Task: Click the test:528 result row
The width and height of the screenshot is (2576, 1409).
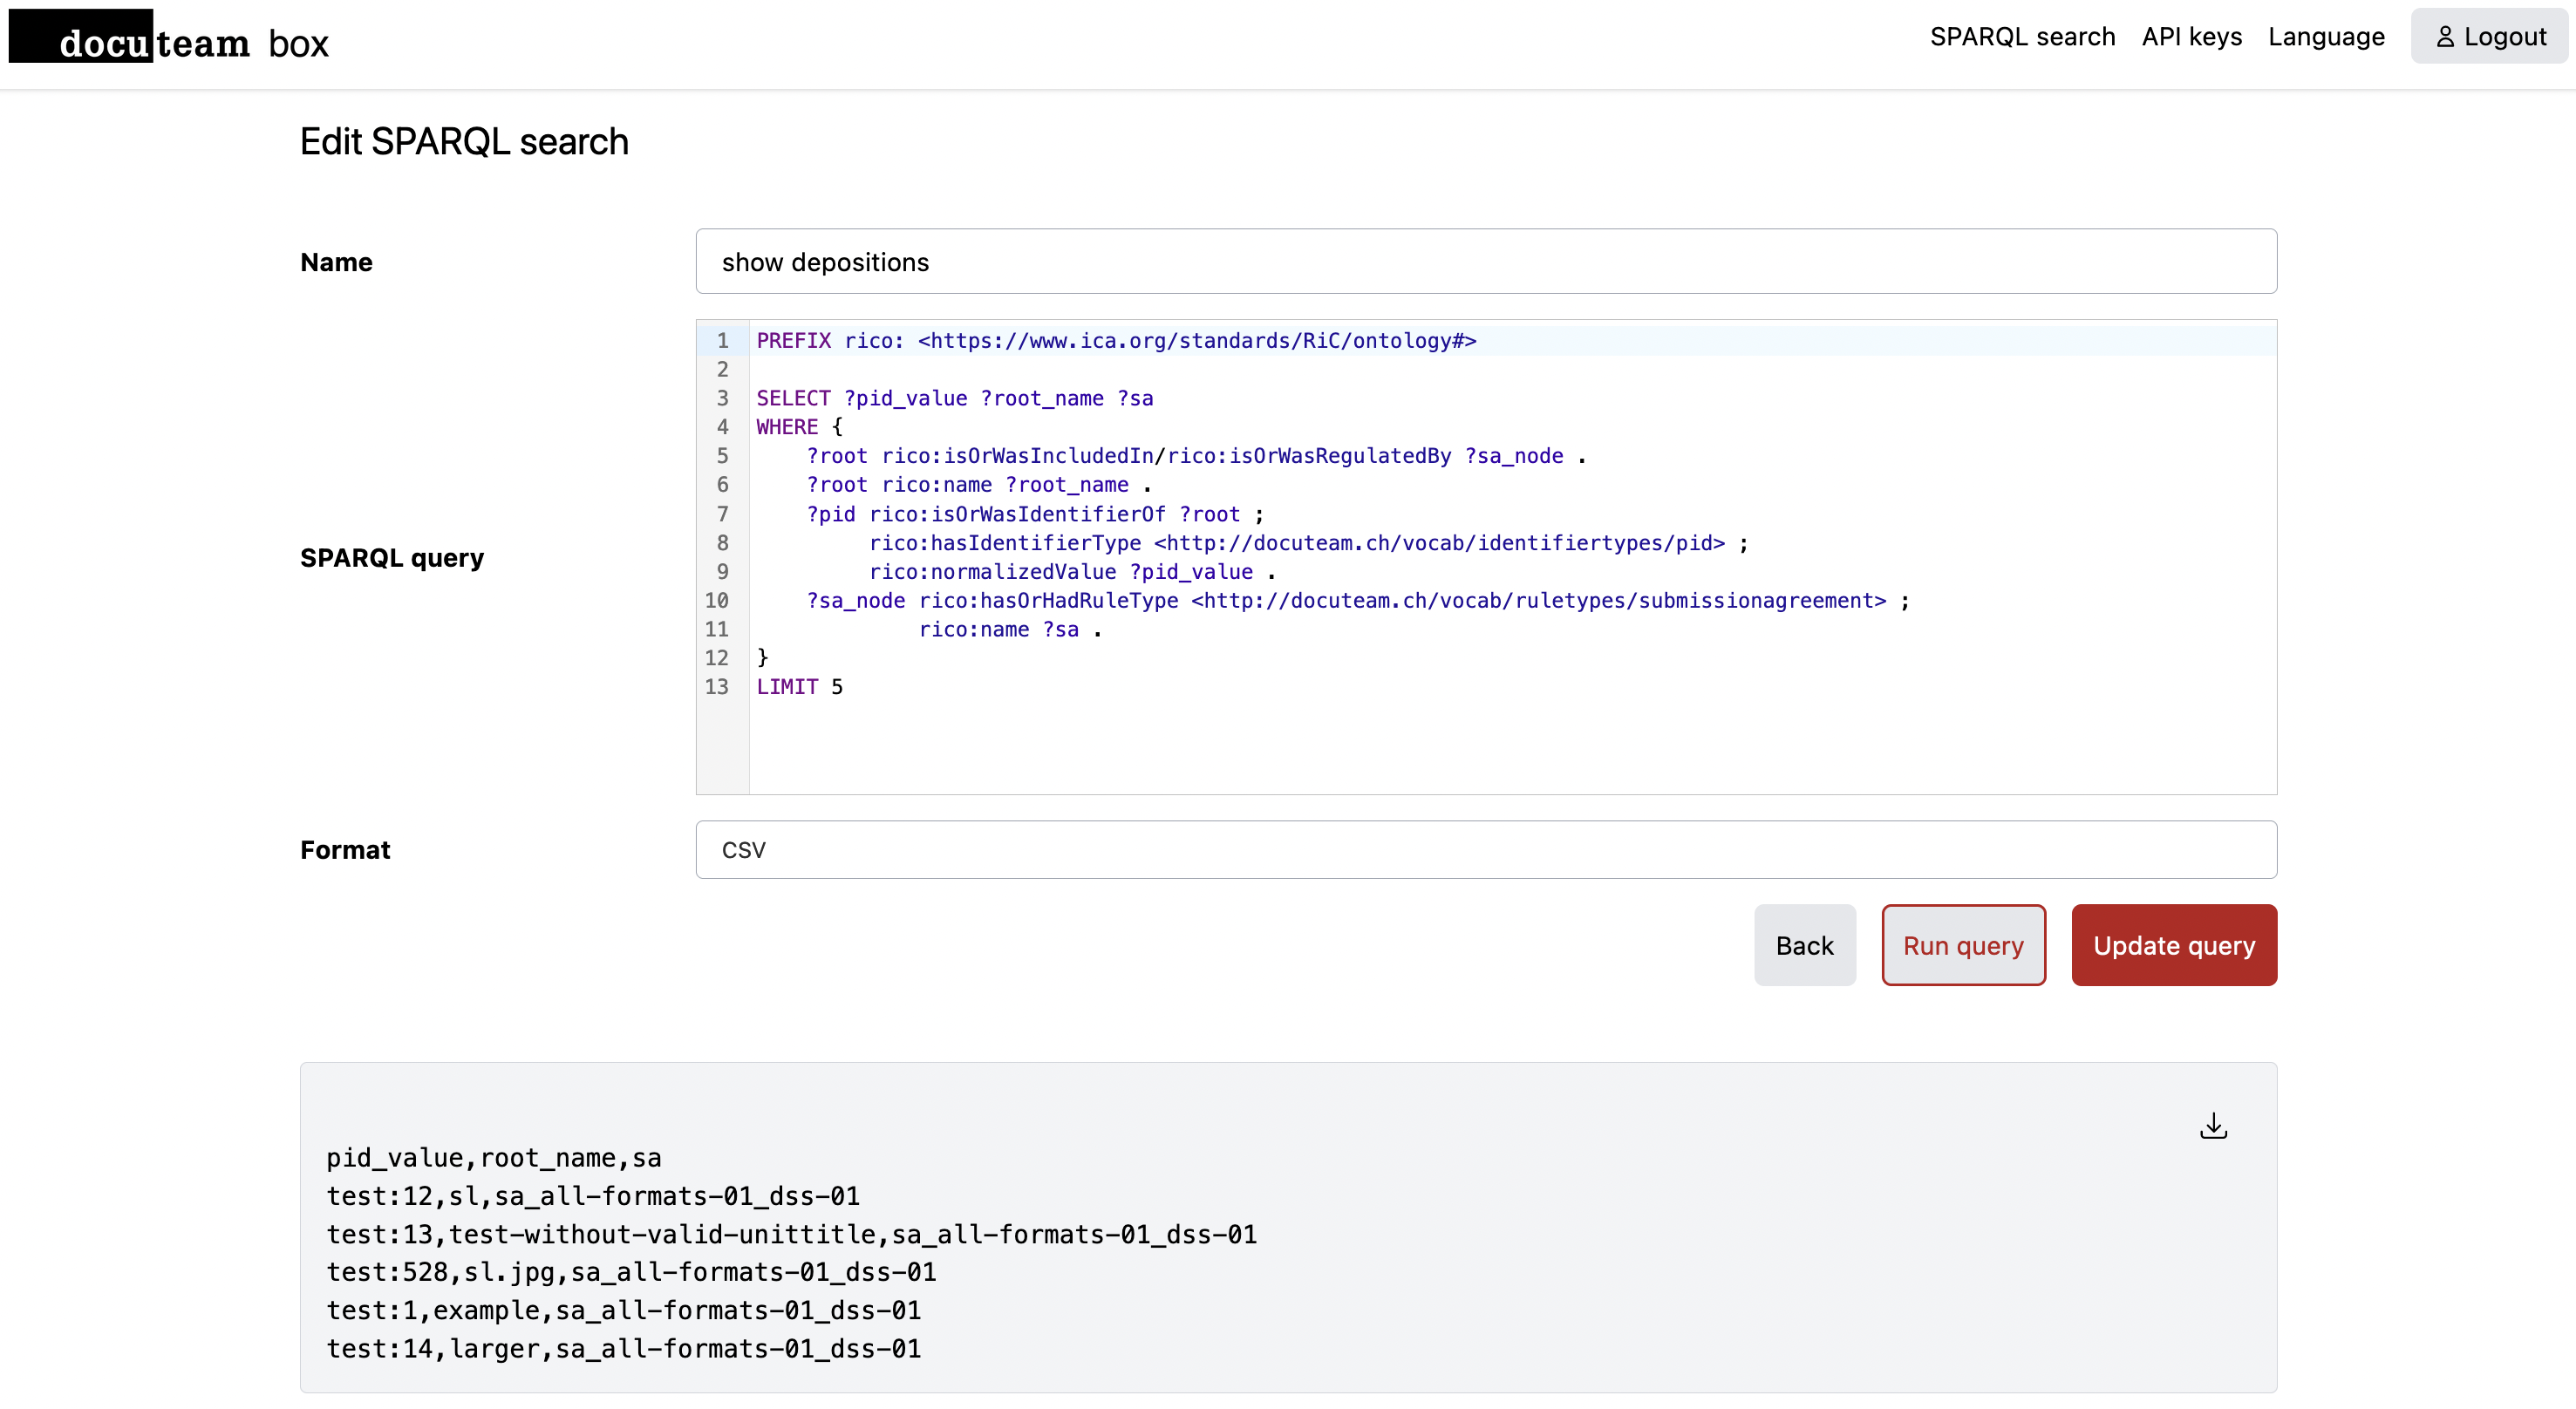Action: pos(631,1272)
